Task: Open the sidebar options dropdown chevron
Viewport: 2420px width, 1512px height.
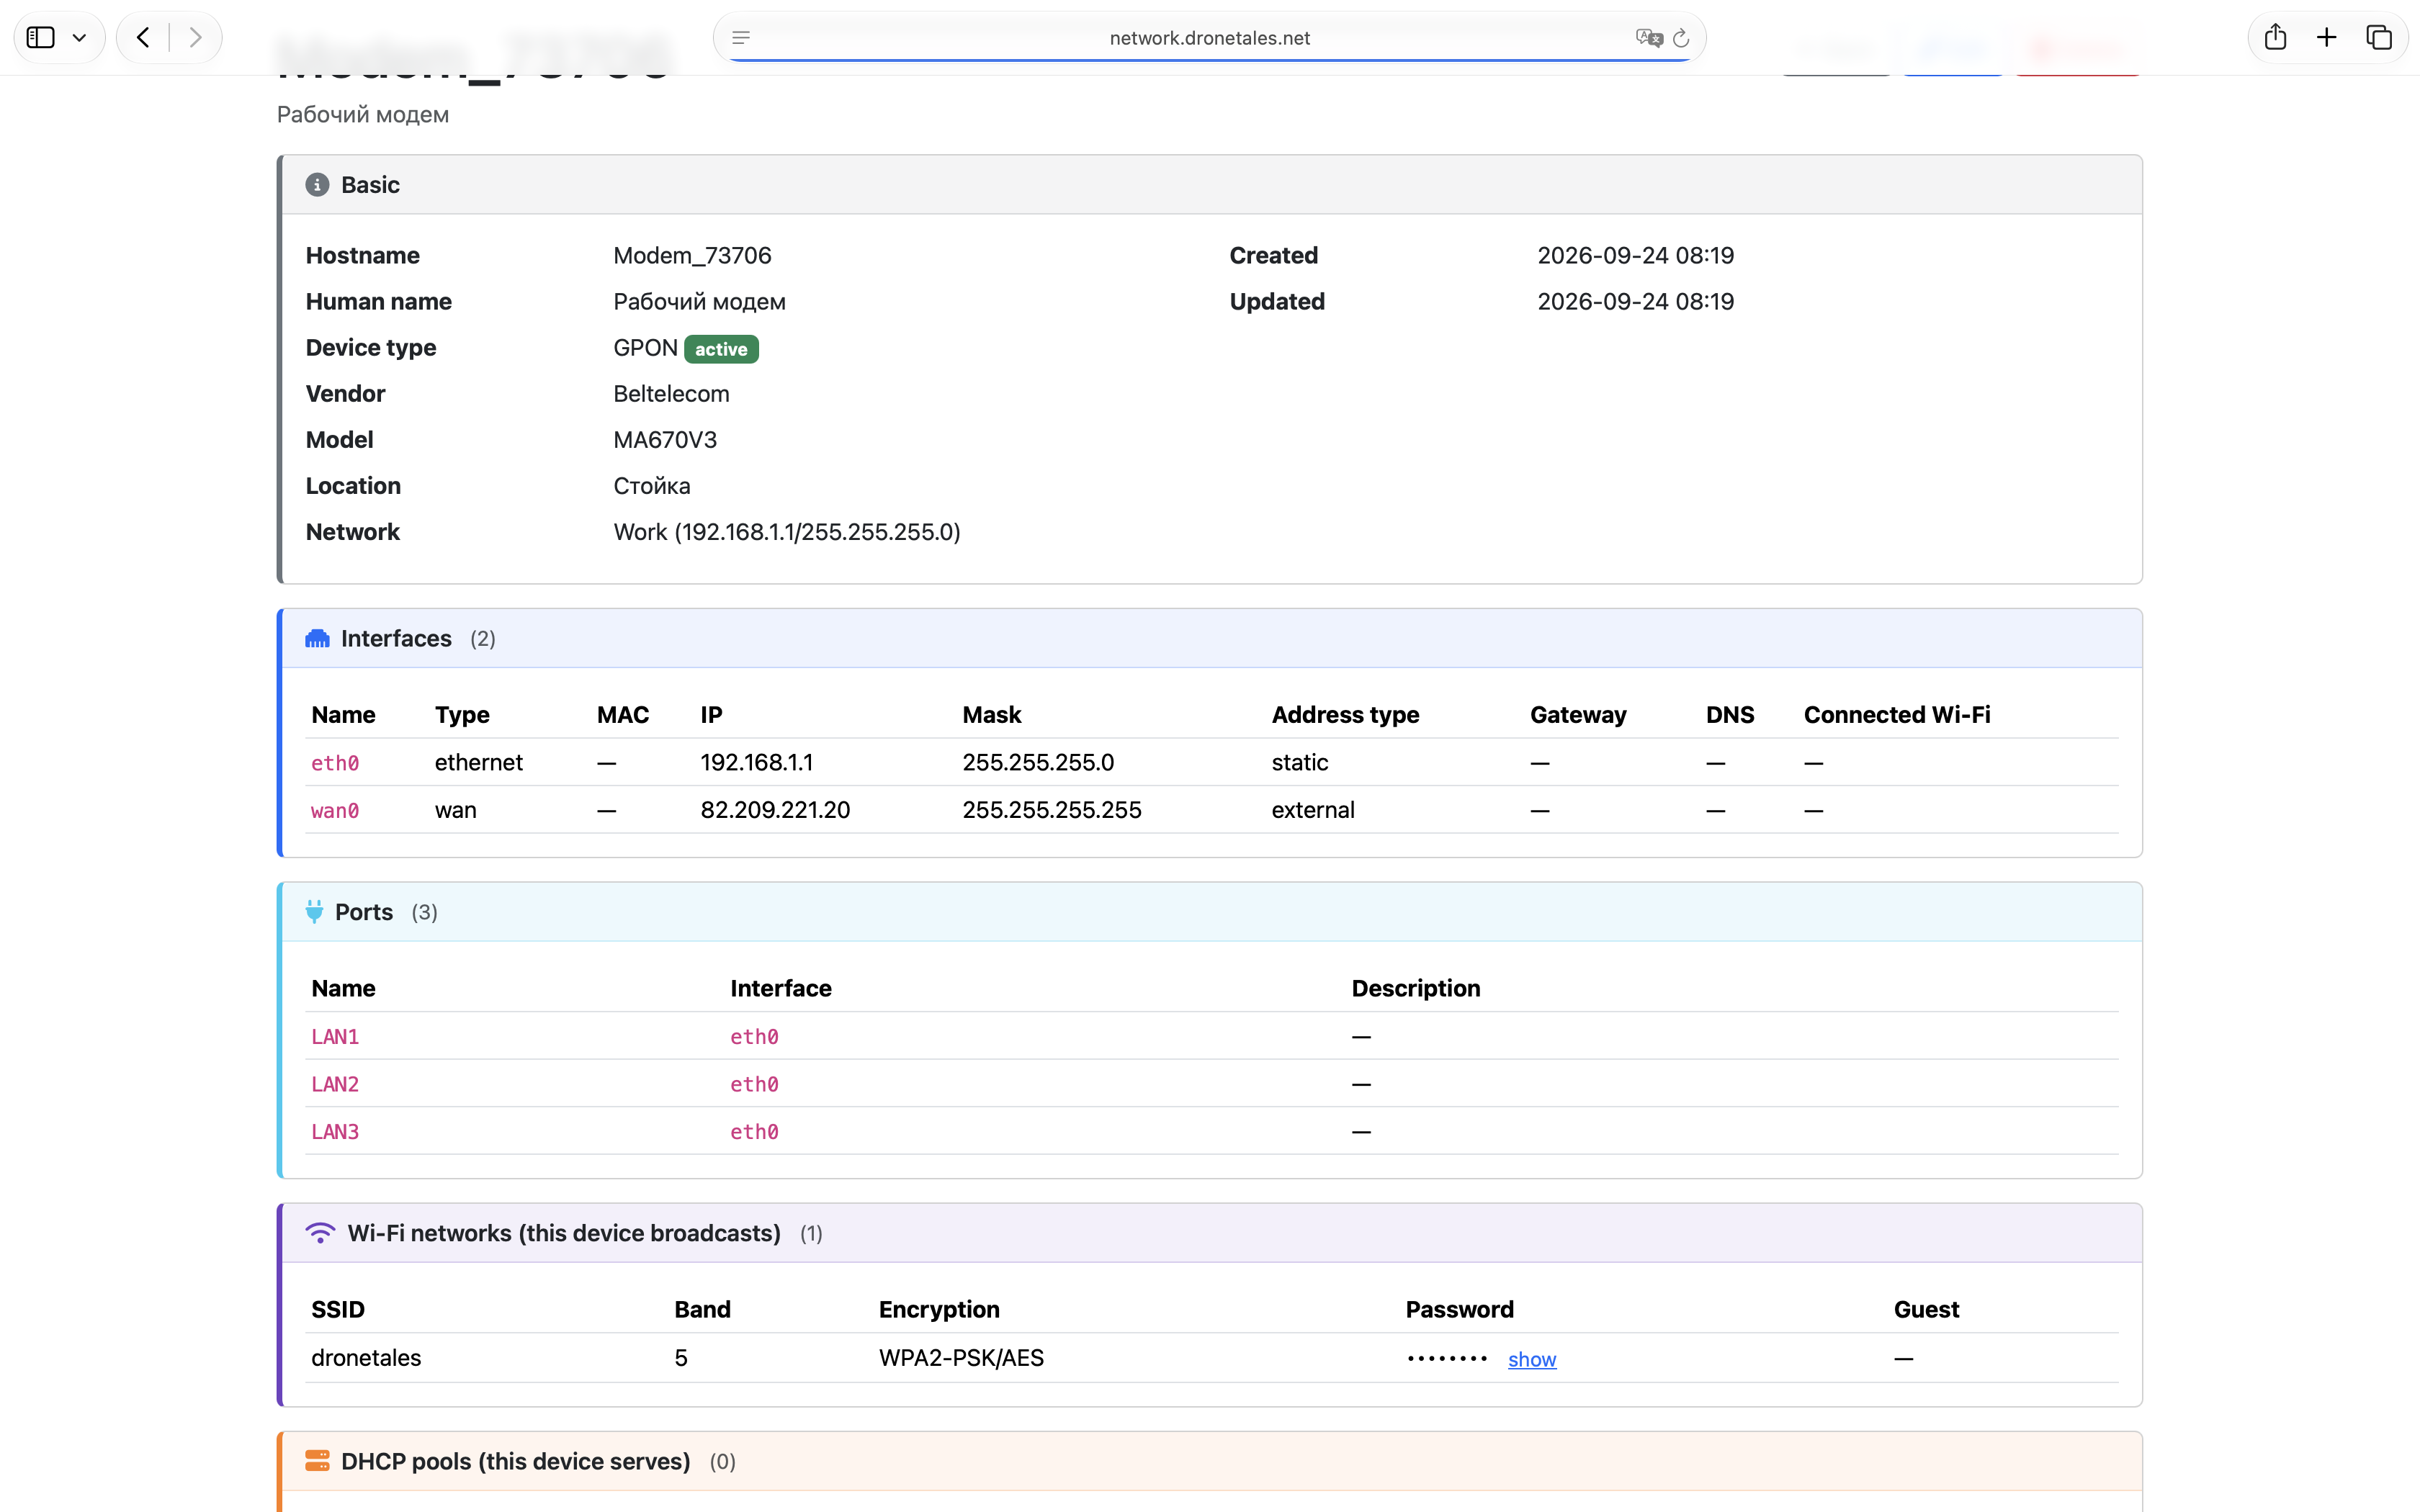Action: point(80,38)
